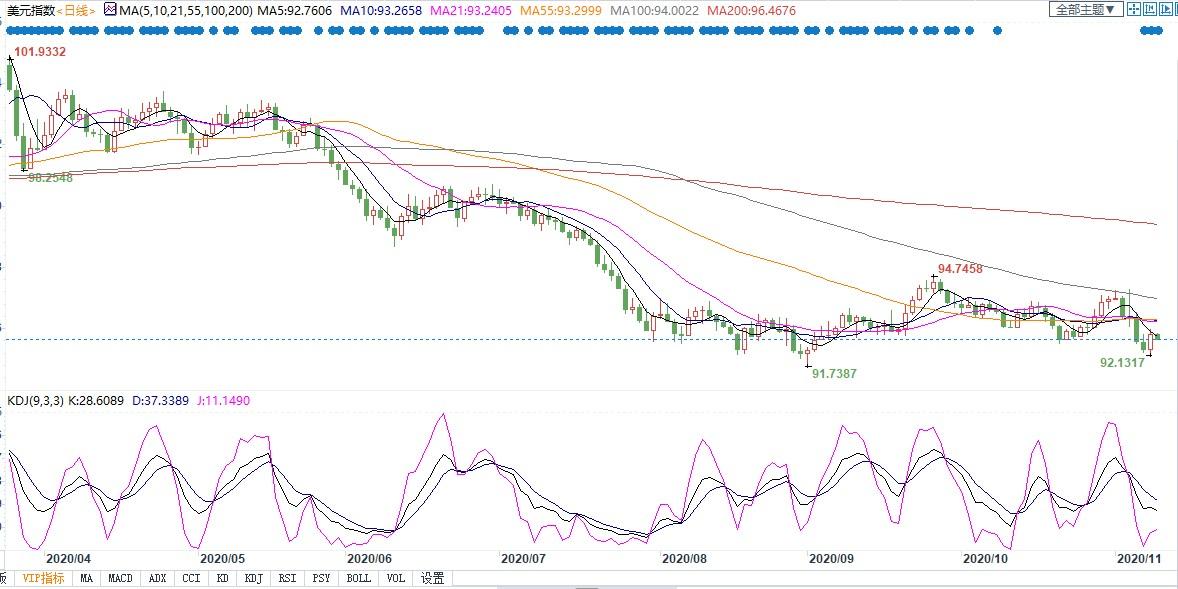Switch to the VIP指标 tab
This screenshot has width=1178, height=589.
(43, 578)
